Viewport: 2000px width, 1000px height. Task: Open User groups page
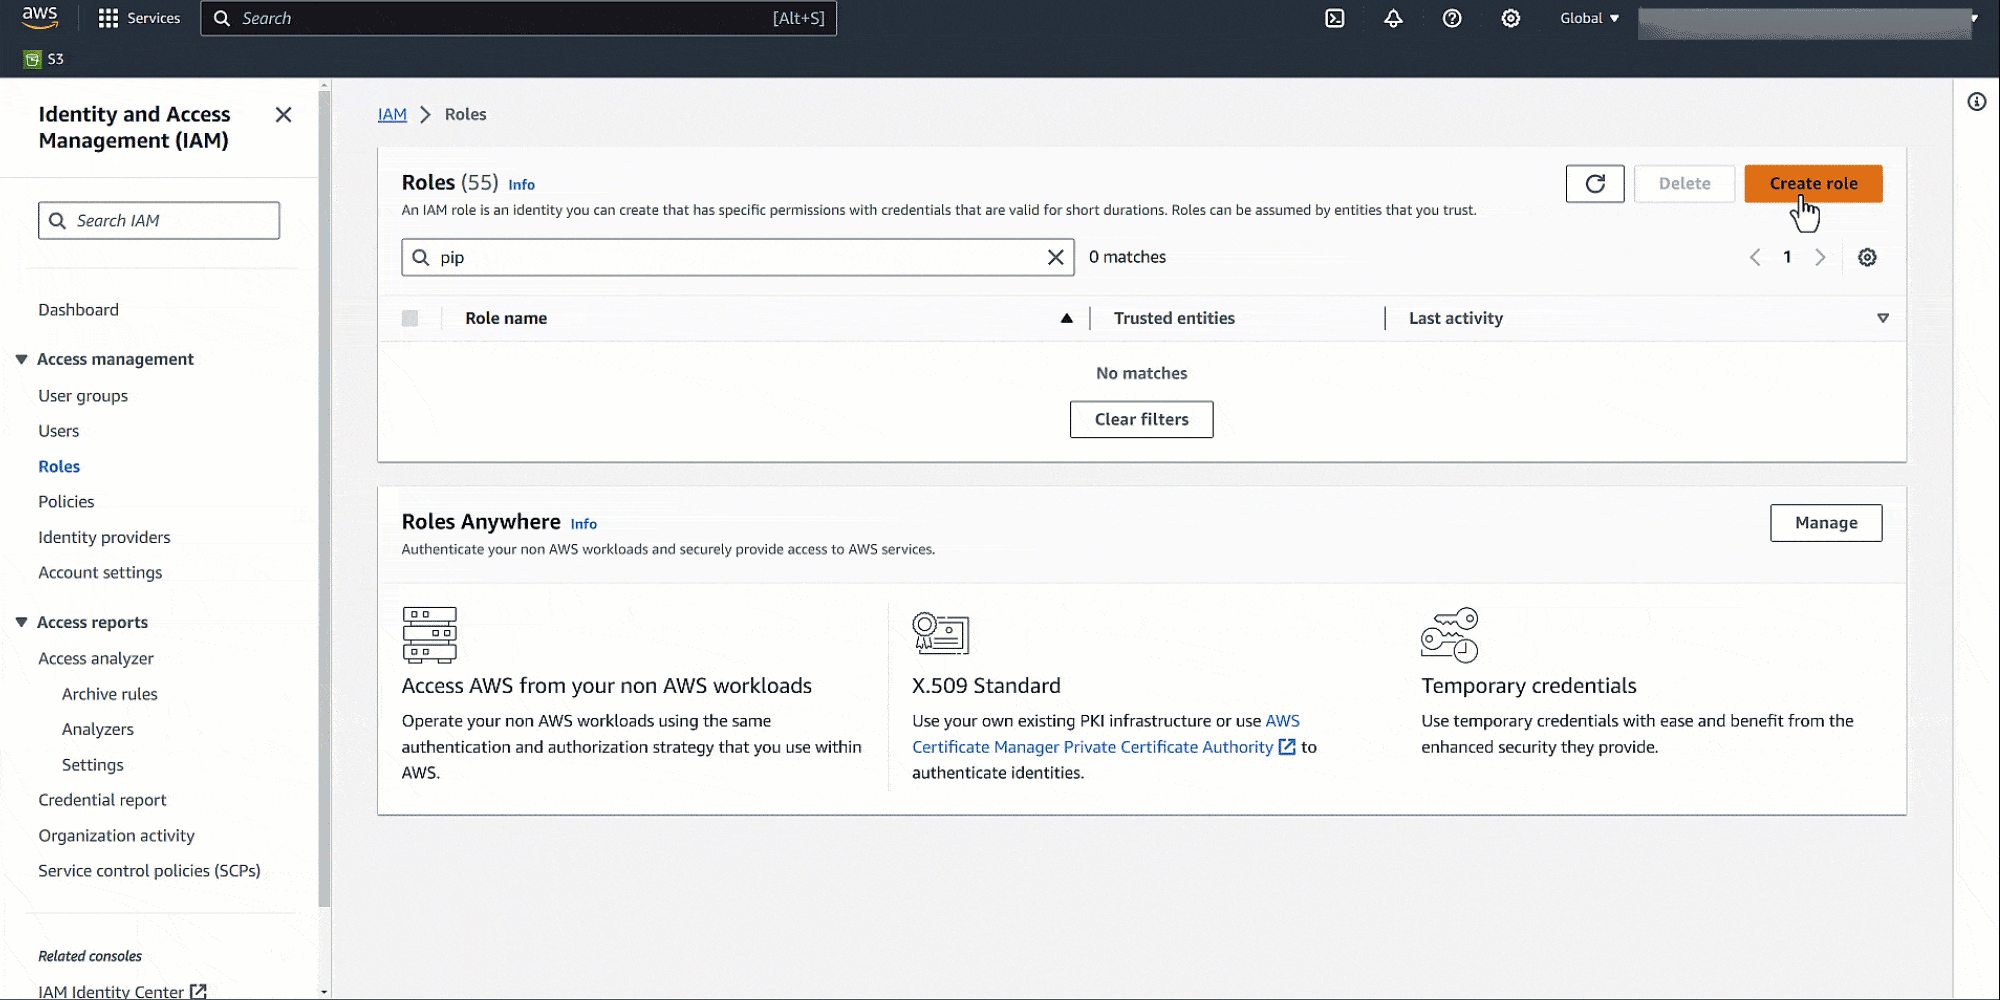tap(83, 396)
